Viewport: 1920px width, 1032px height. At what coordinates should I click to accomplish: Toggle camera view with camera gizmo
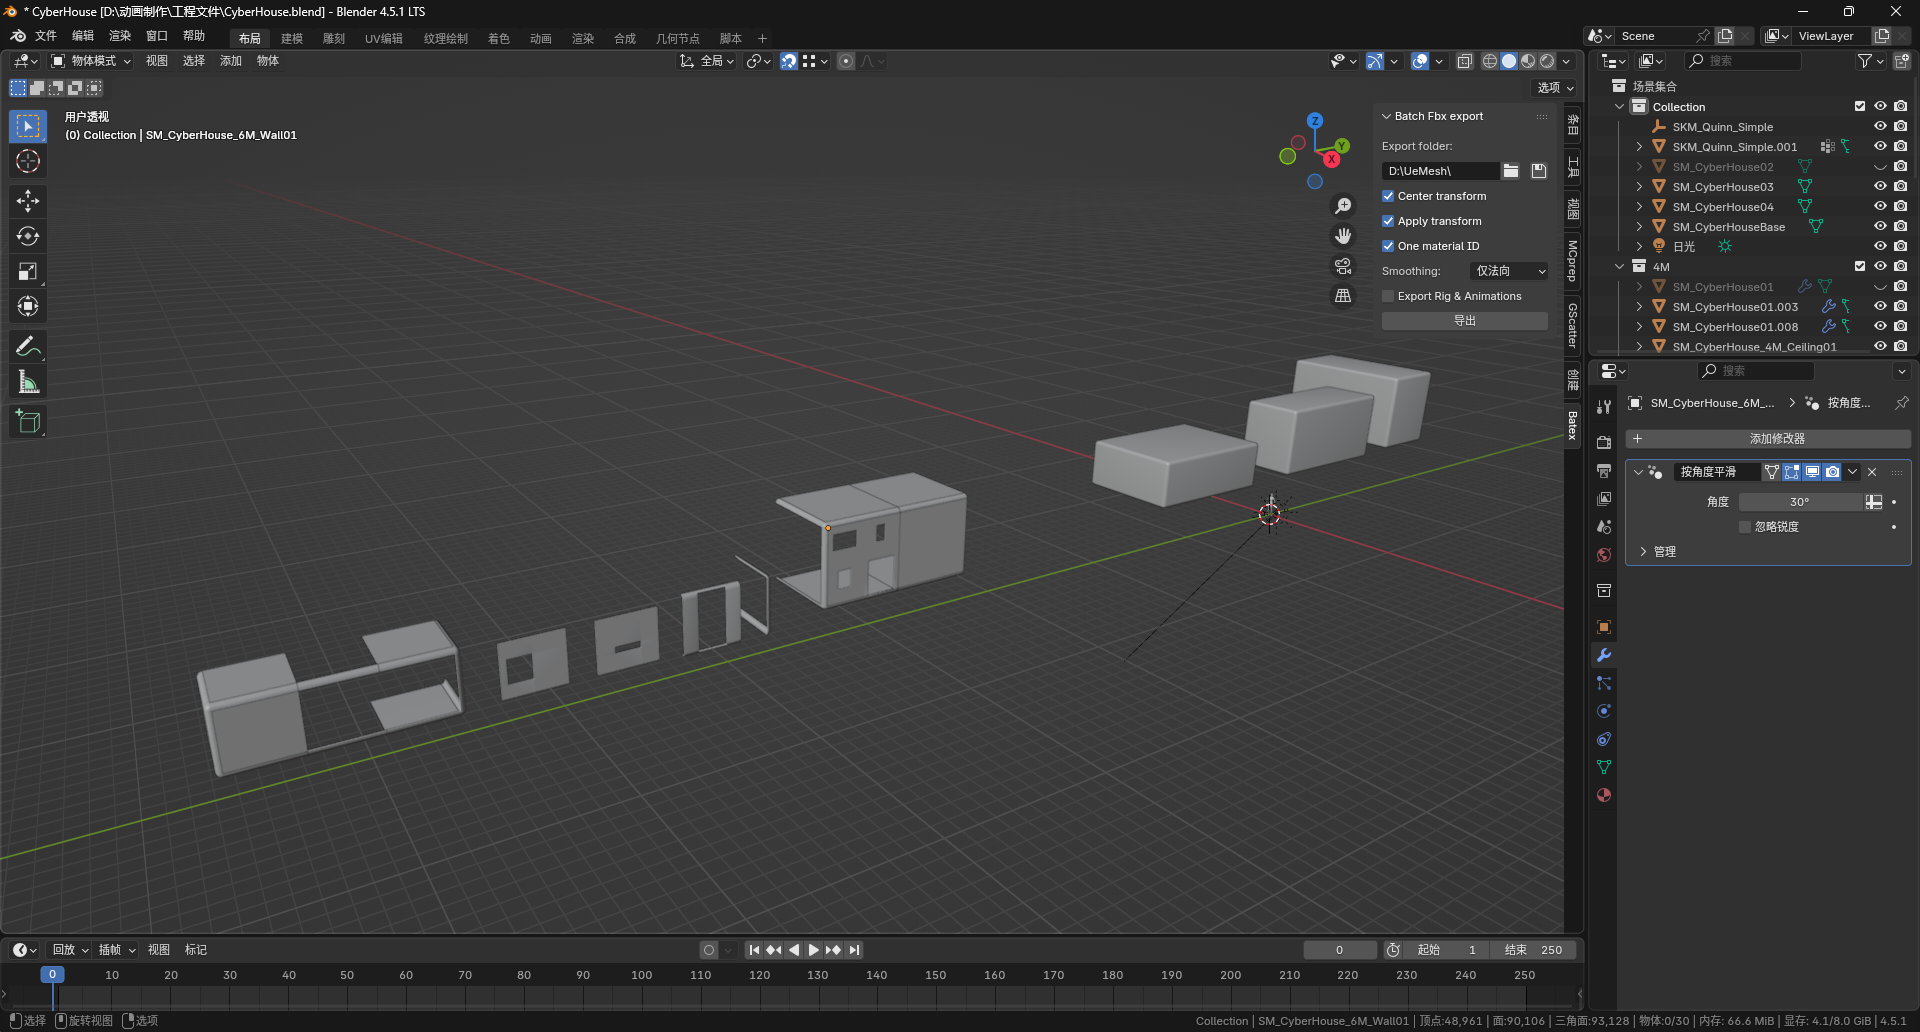(1343, 266)
